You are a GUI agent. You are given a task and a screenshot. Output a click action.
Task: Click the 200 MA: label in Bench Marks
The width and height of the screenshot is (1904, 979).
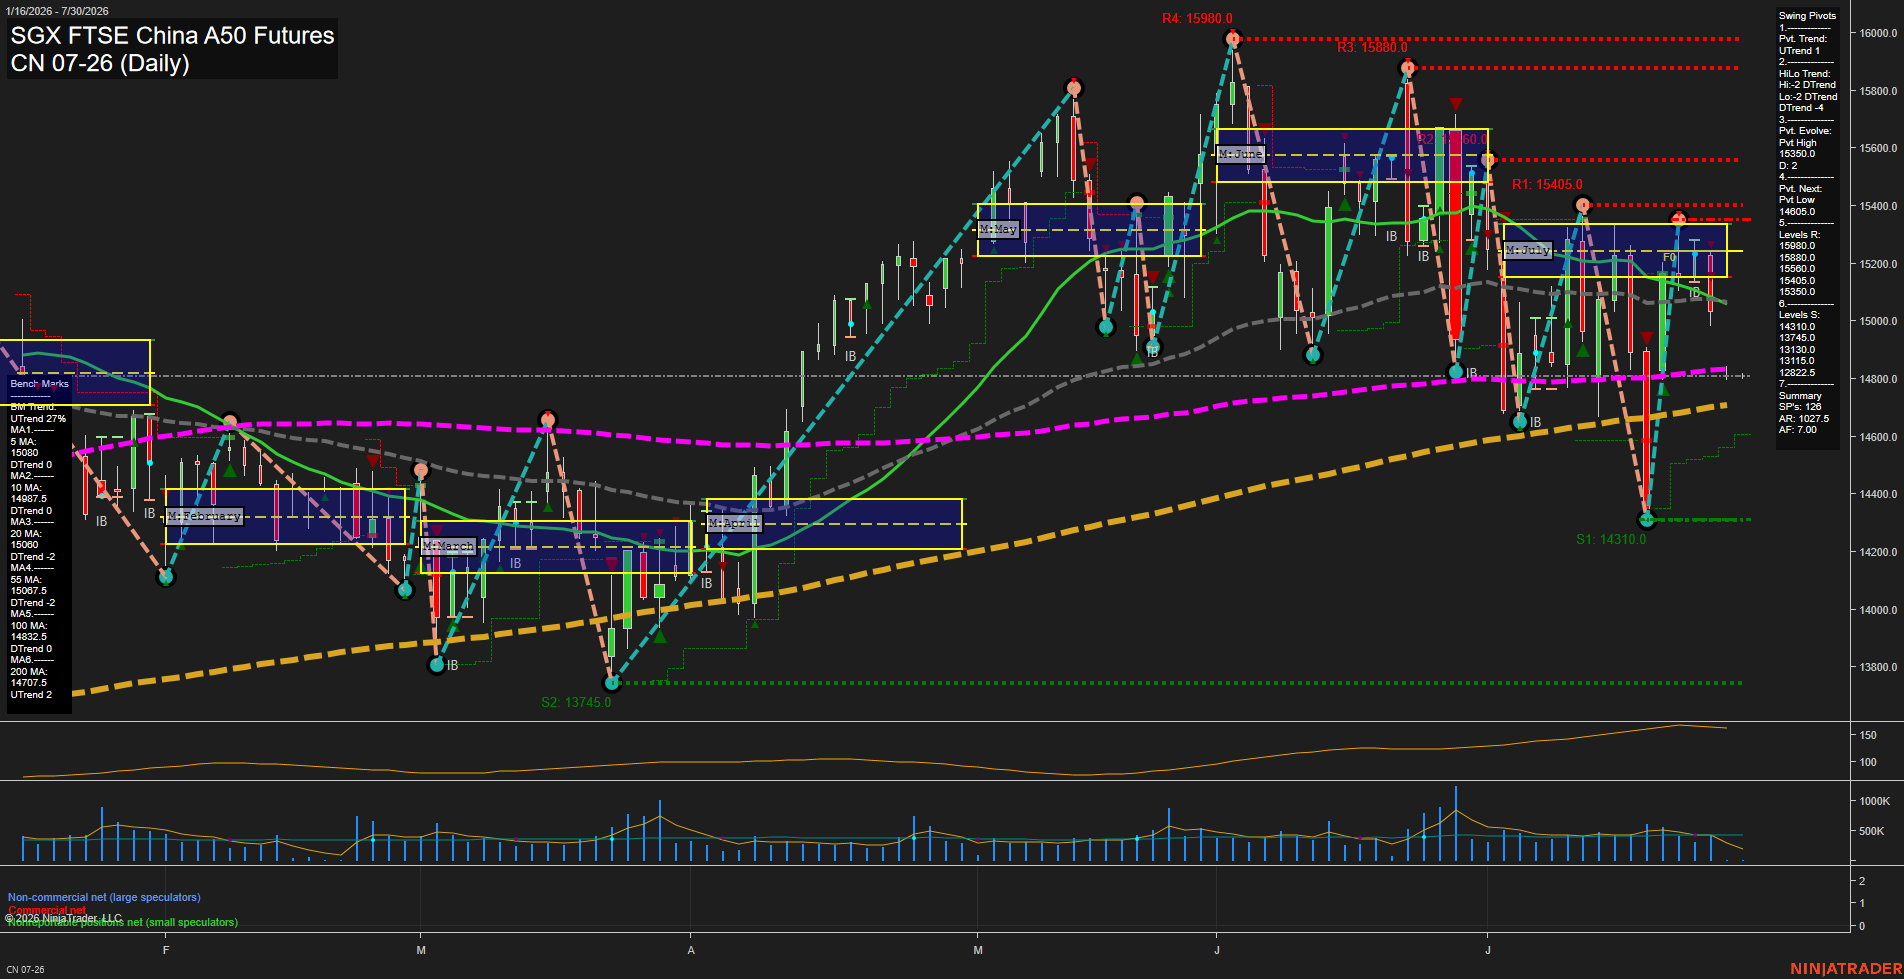28,672
